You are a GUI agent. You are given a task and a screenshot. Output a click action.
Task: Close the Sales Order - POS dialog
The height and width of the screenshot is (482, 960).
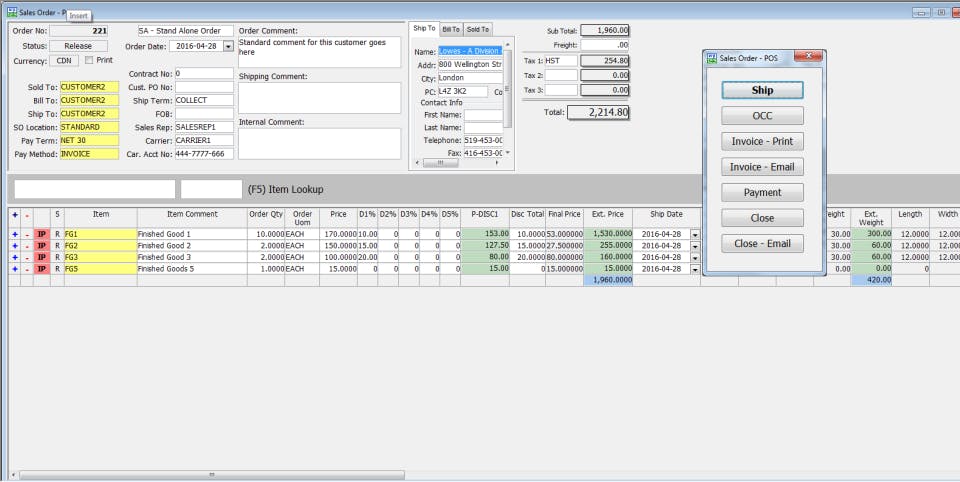(x=808, y=56)
